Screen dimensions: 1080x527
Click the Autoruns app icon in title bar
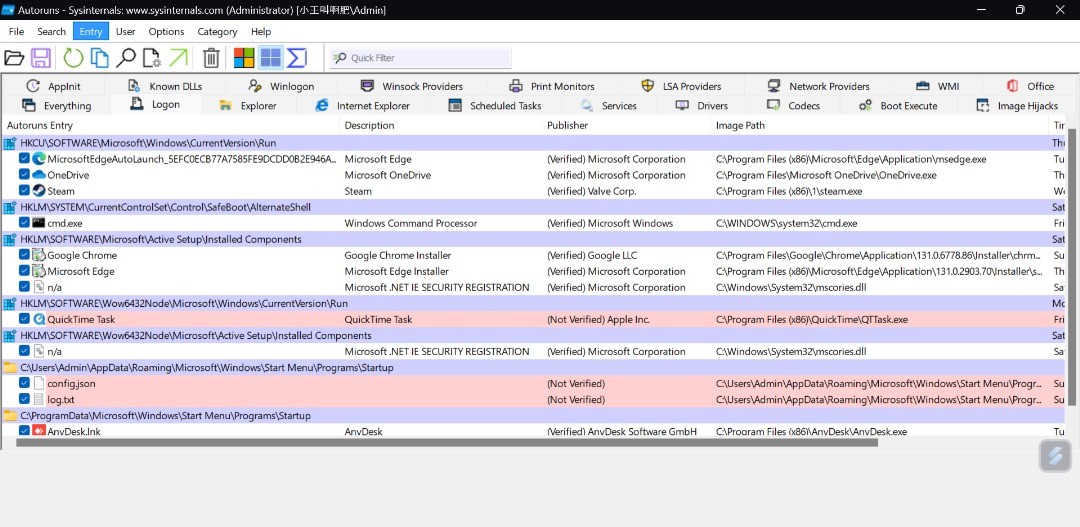(x=8, y=10)
